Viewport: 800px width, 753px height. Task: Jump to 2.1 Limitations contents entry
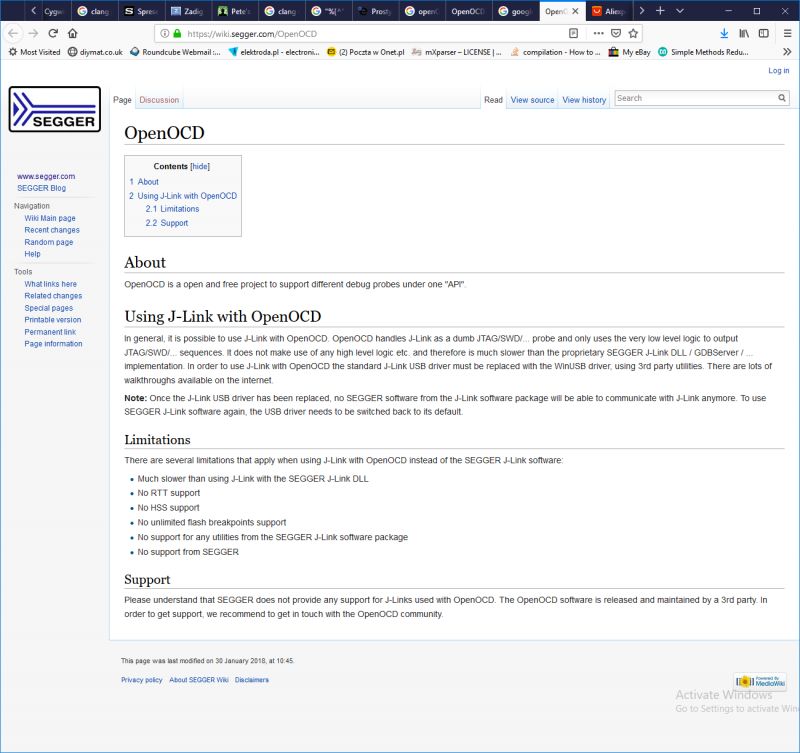(172, 209)
